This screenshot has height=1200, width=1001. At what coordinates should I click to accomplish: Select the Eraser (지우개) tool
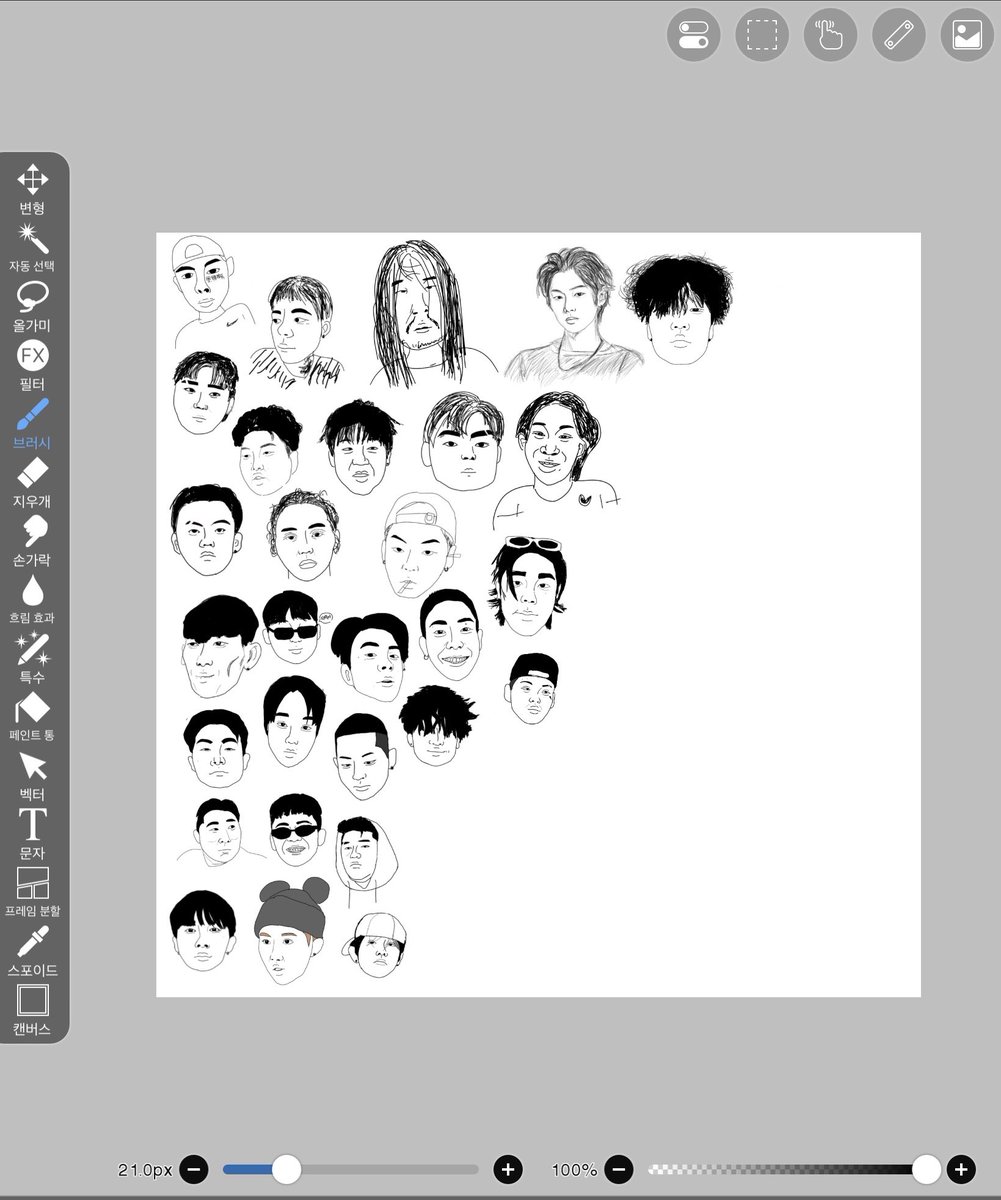(x=33, y=482)
